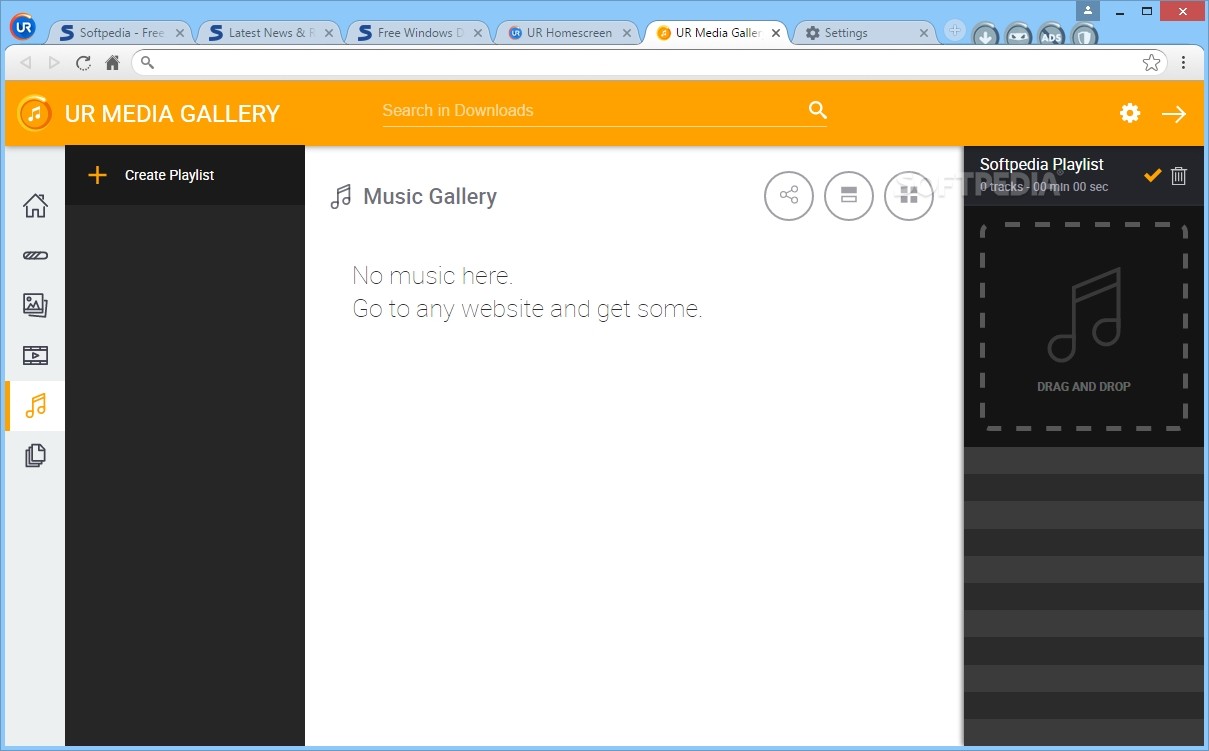The image size is (1209, 751).
Task: Open the Images gallery sidebar icon
Action: point(35,305)
